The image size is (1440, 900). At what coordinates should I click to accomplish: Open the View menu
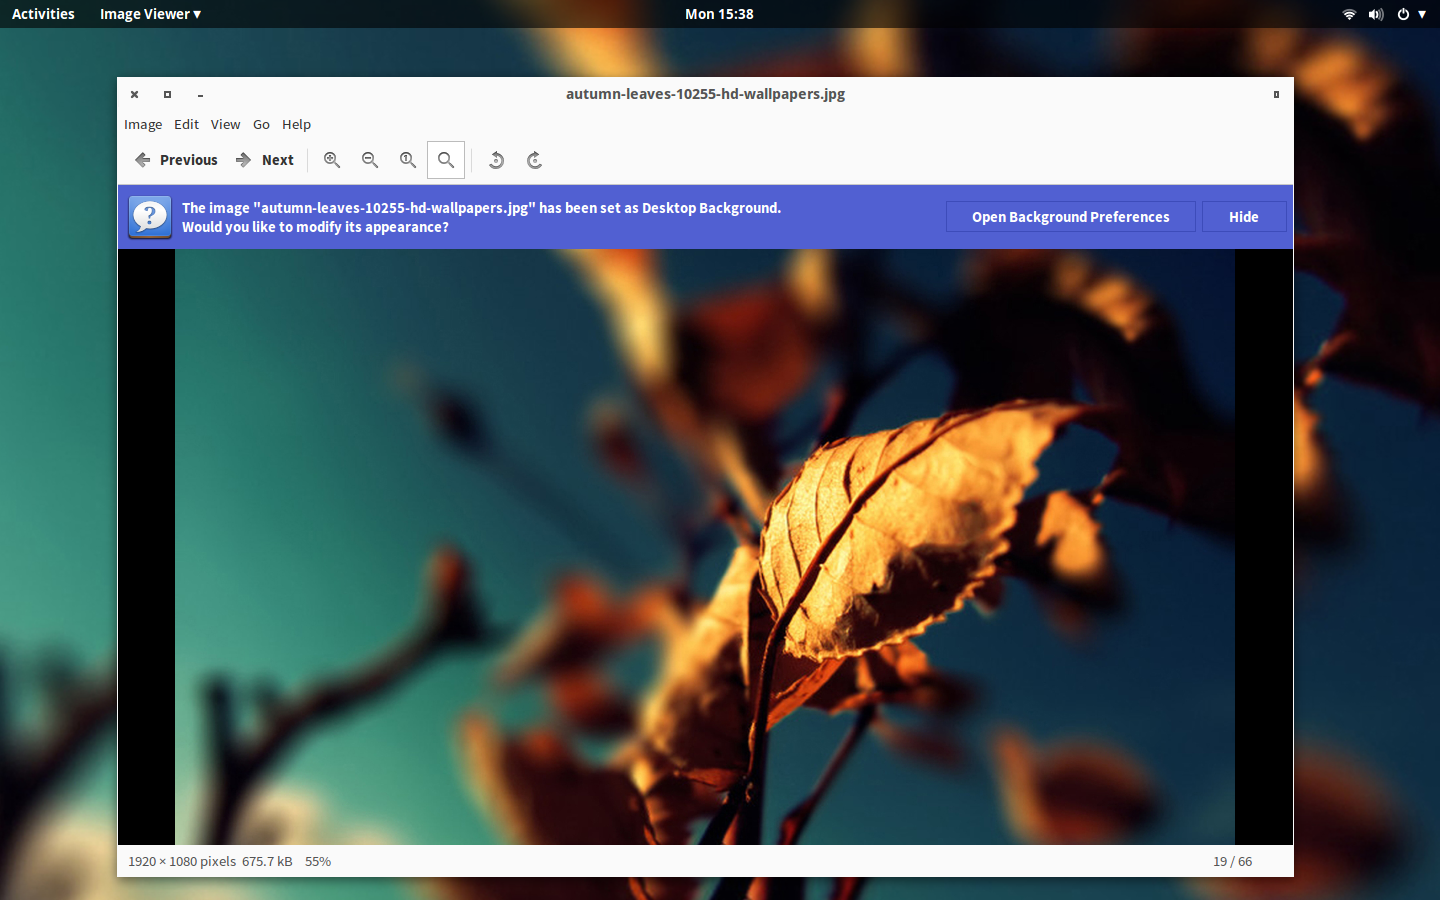pos(225,125)
